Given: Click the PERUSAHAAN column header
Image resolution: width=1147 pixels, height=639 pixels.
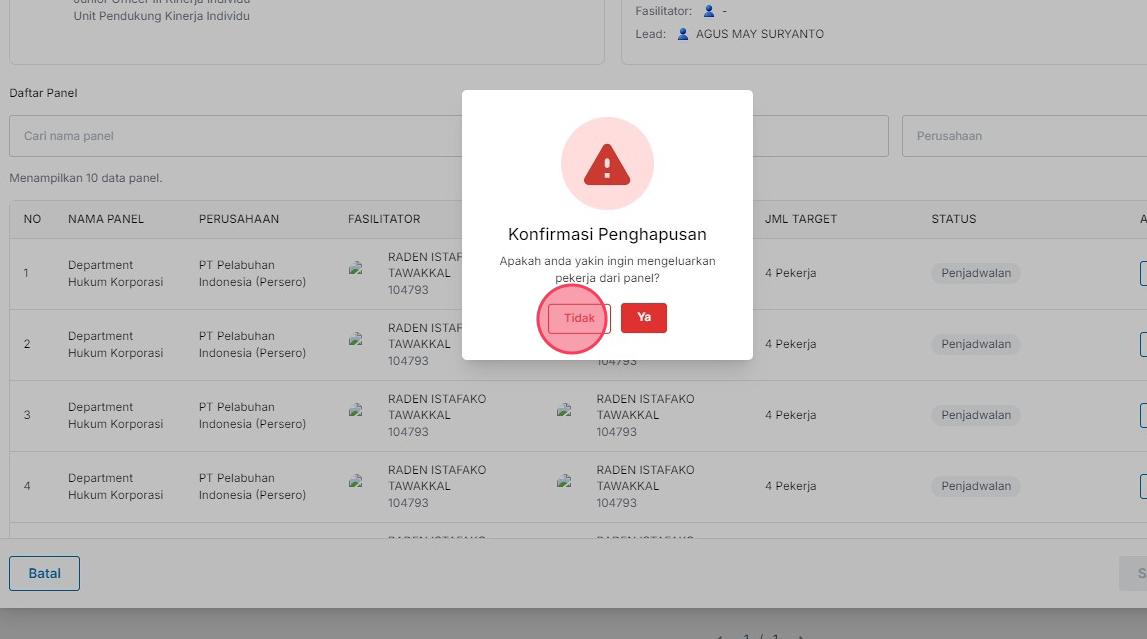Looking at the screenshot, I should coord(238,219).
